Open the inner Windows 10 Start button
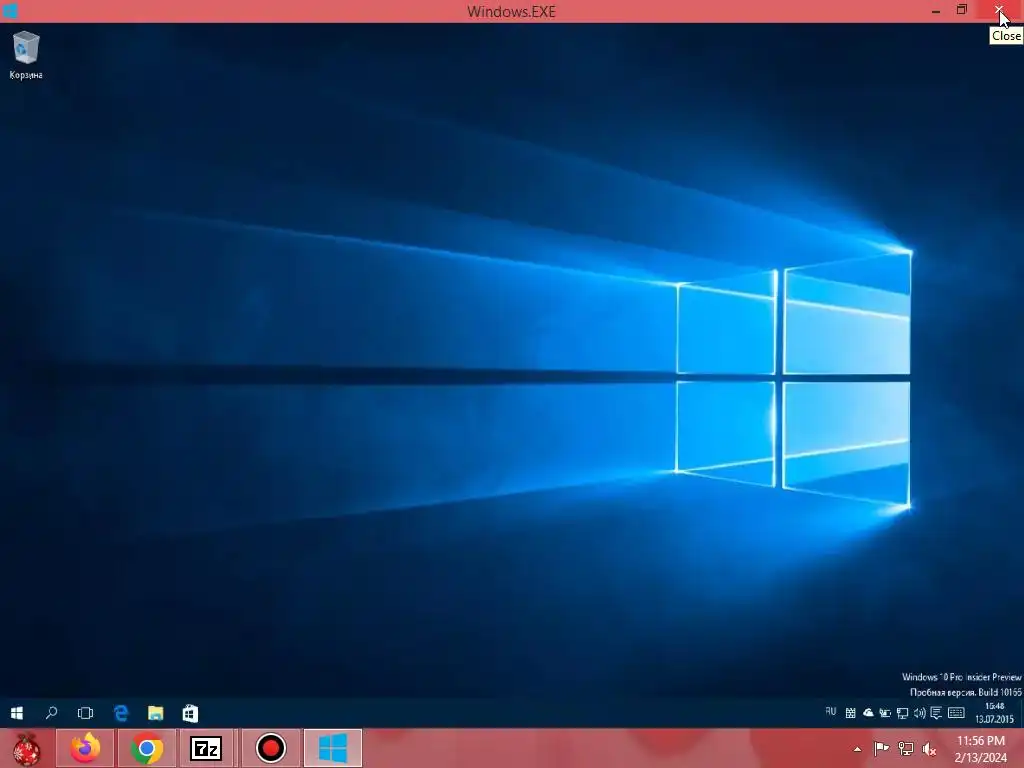The image size is (1024, 768). 17,713
